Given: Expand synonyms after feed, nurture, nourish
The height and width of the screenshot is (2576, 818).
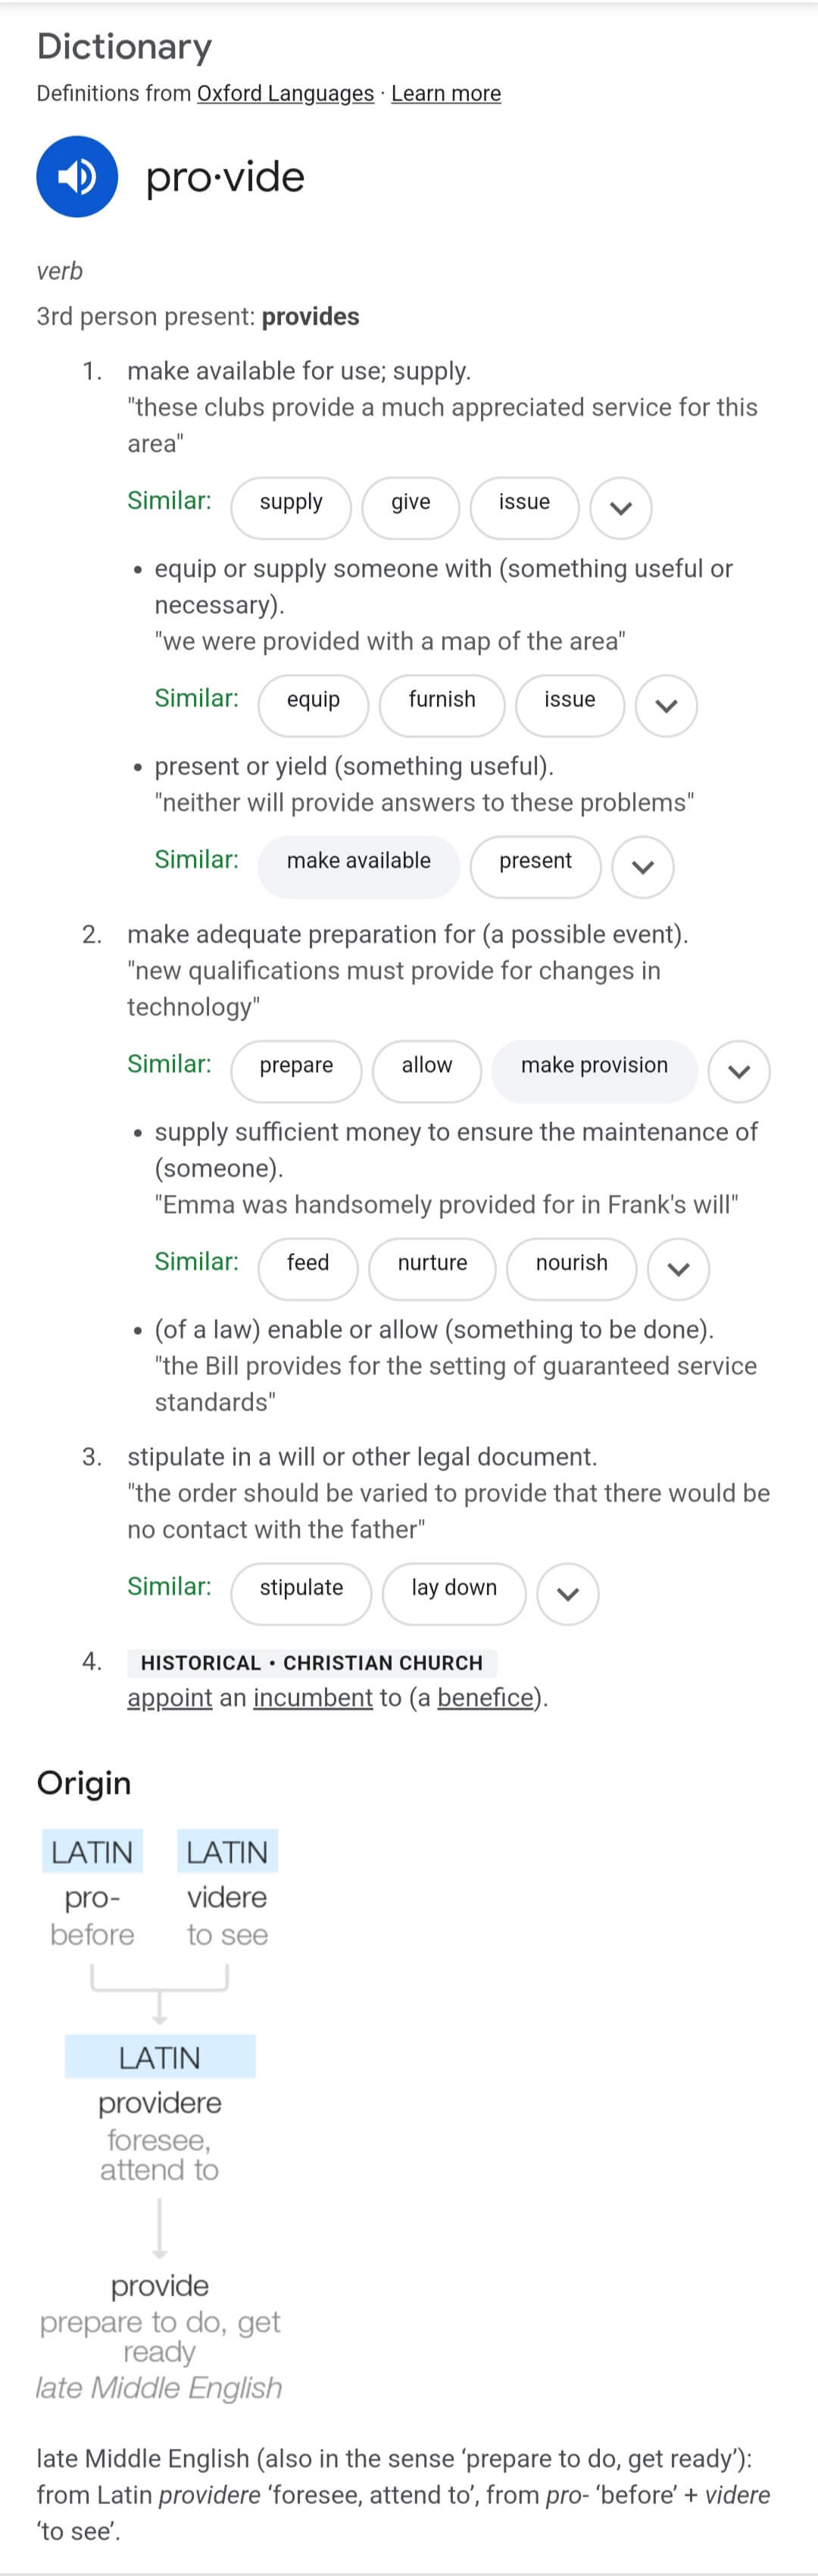Looking at the screenshot, I should coord(678,1269).
